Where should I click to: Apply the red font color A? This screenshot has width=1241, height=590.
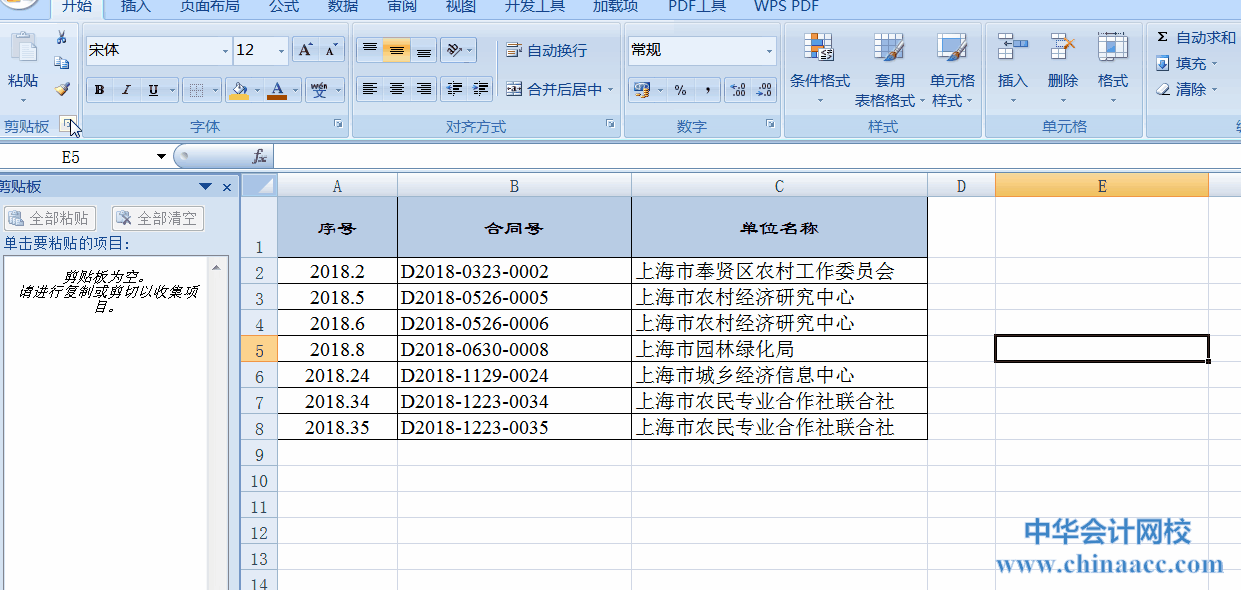pyautogui.click(x=277, y=90)
